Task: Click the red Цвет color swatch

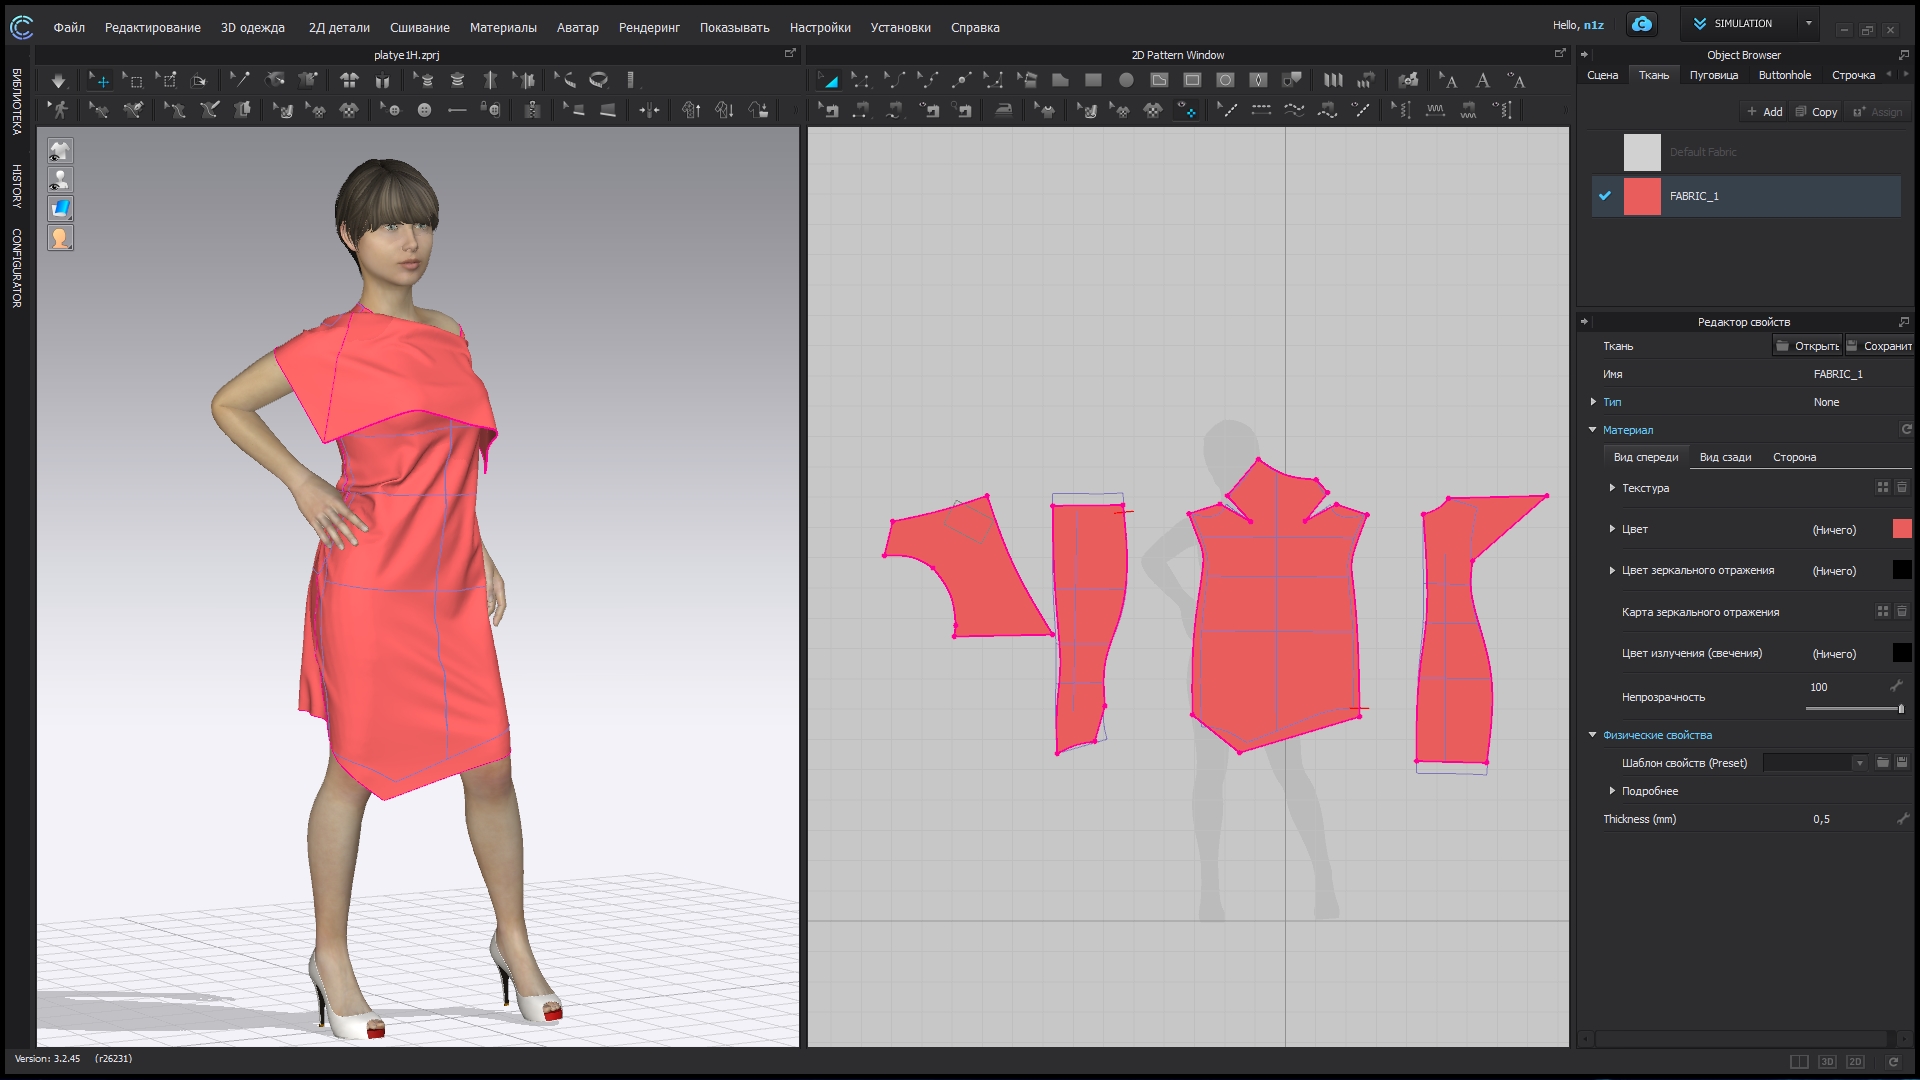Action: (1901, 529)
